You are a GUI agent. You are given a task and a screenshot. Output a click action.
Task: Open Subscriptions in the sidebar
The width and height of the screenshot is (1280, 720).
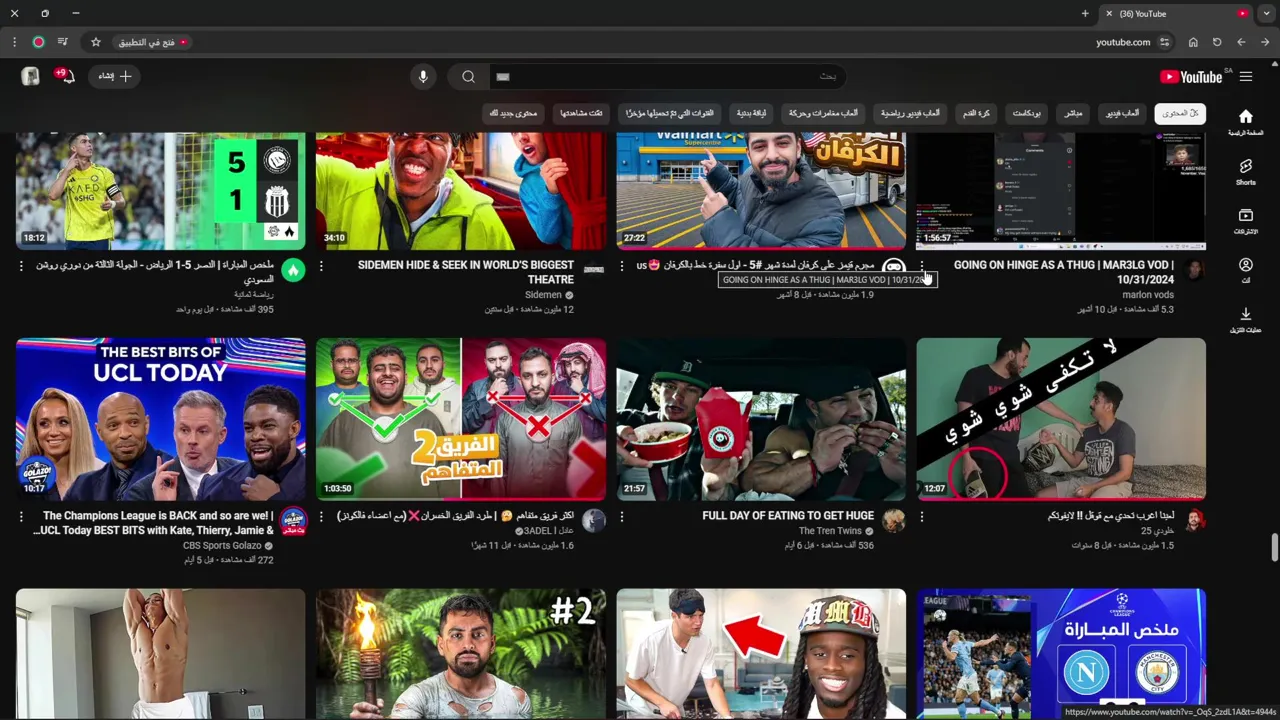tap(1245, 221)
